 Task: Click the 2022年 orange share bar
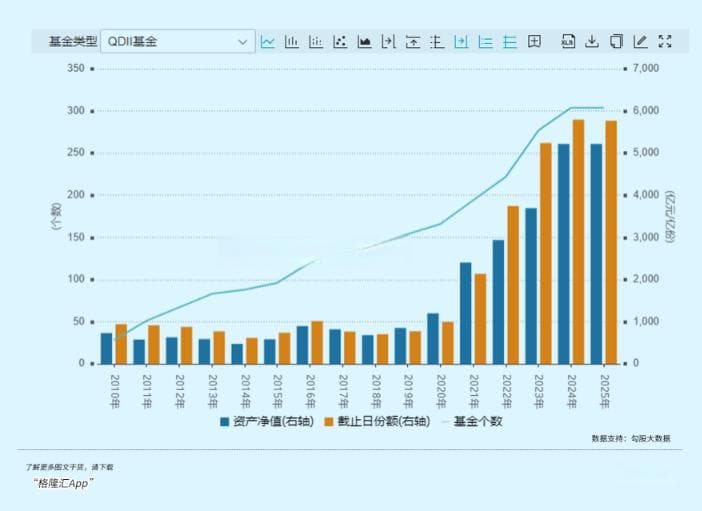click(513, 285)
